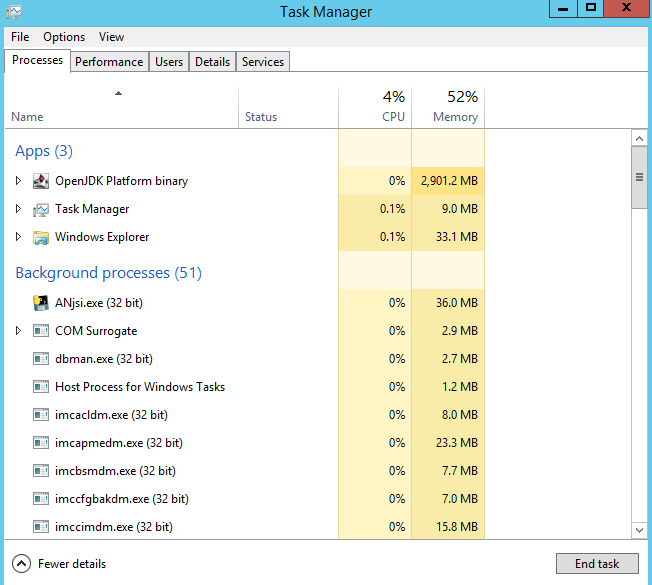
Task: Click the 15.8 MB memory value
Action: 457,527
